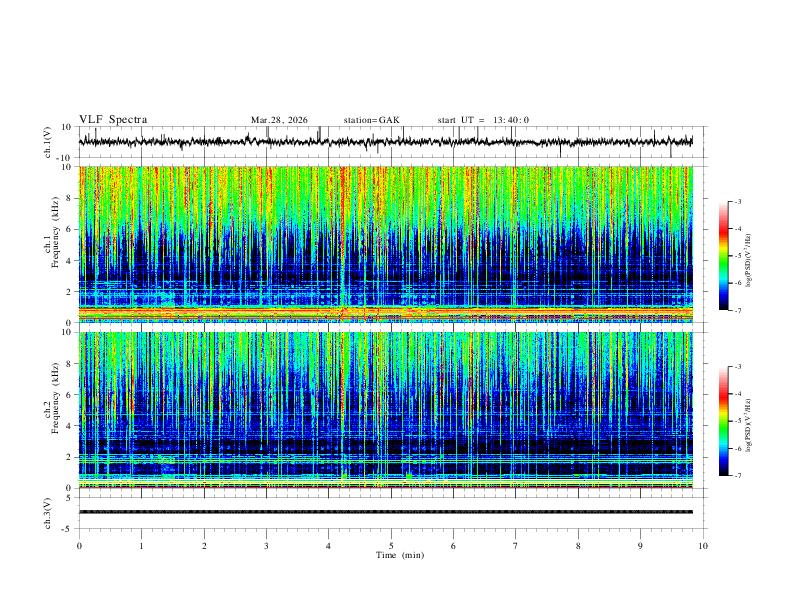Click the lower color bar's log(PSD) label
The image size is (792, 612).
coord(749,425)
